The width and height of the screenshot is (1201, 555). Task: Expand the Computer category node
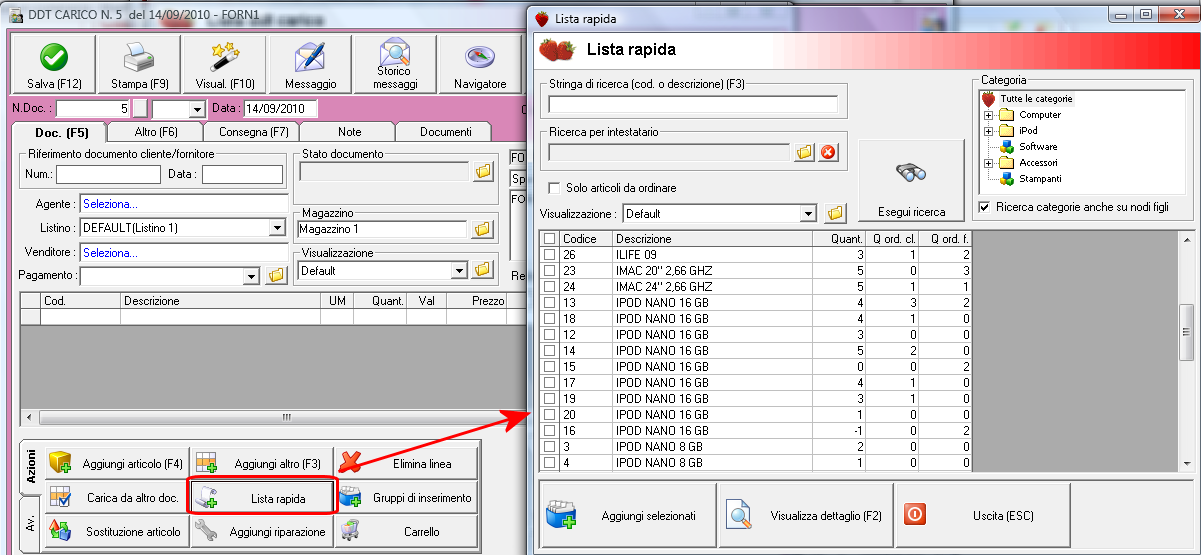[x=988, y=115]
